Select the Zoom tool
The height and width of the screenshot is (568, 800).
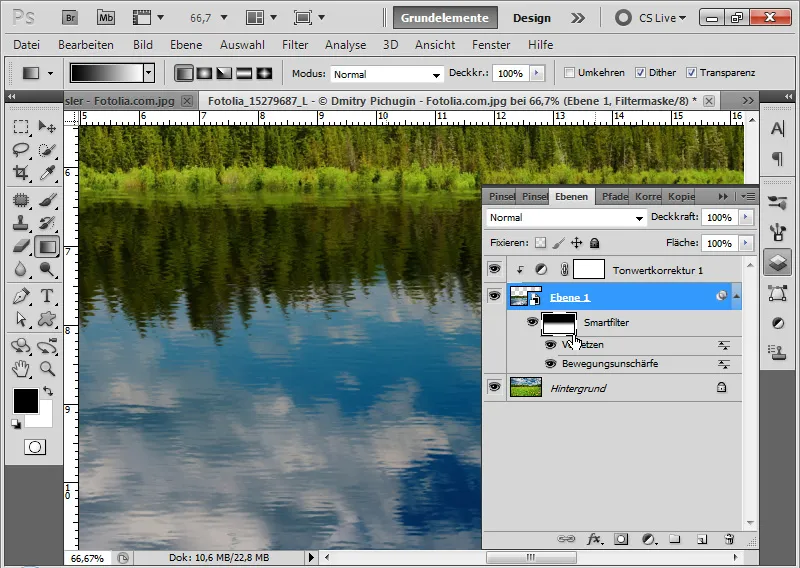[x=47, y=368]
